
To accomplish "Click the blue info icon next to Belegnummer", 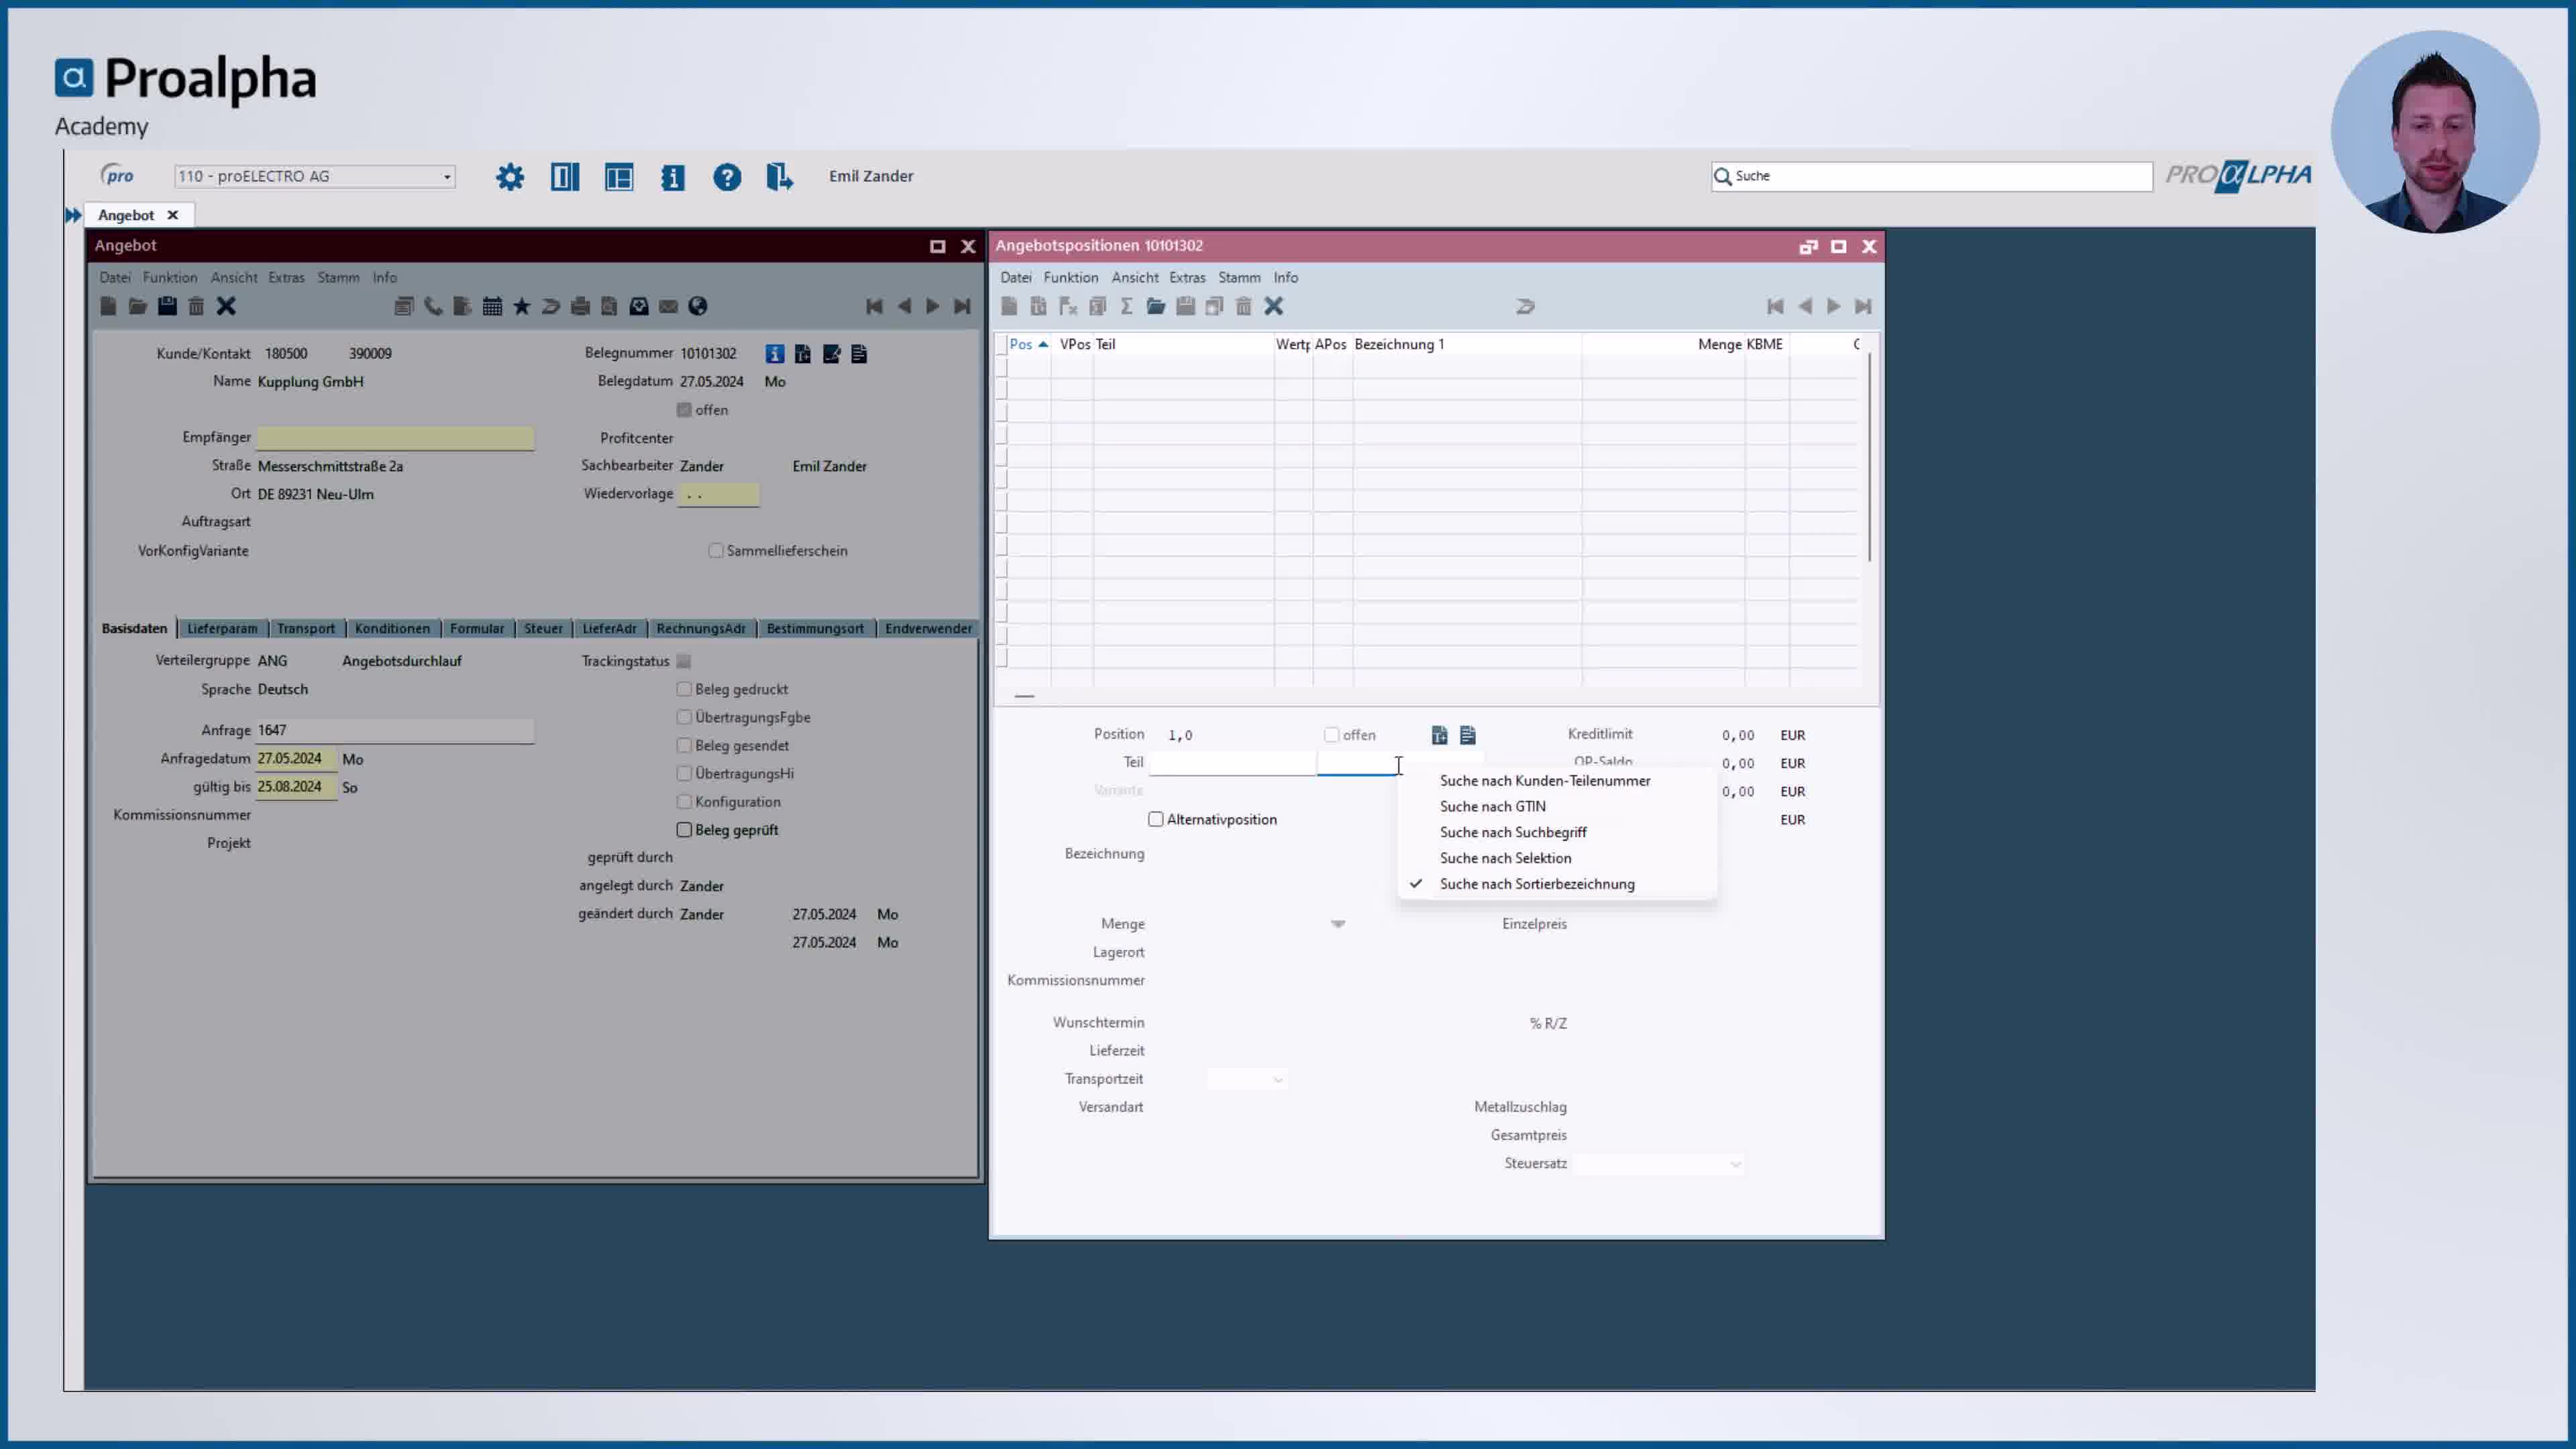I will click(775, 354).
